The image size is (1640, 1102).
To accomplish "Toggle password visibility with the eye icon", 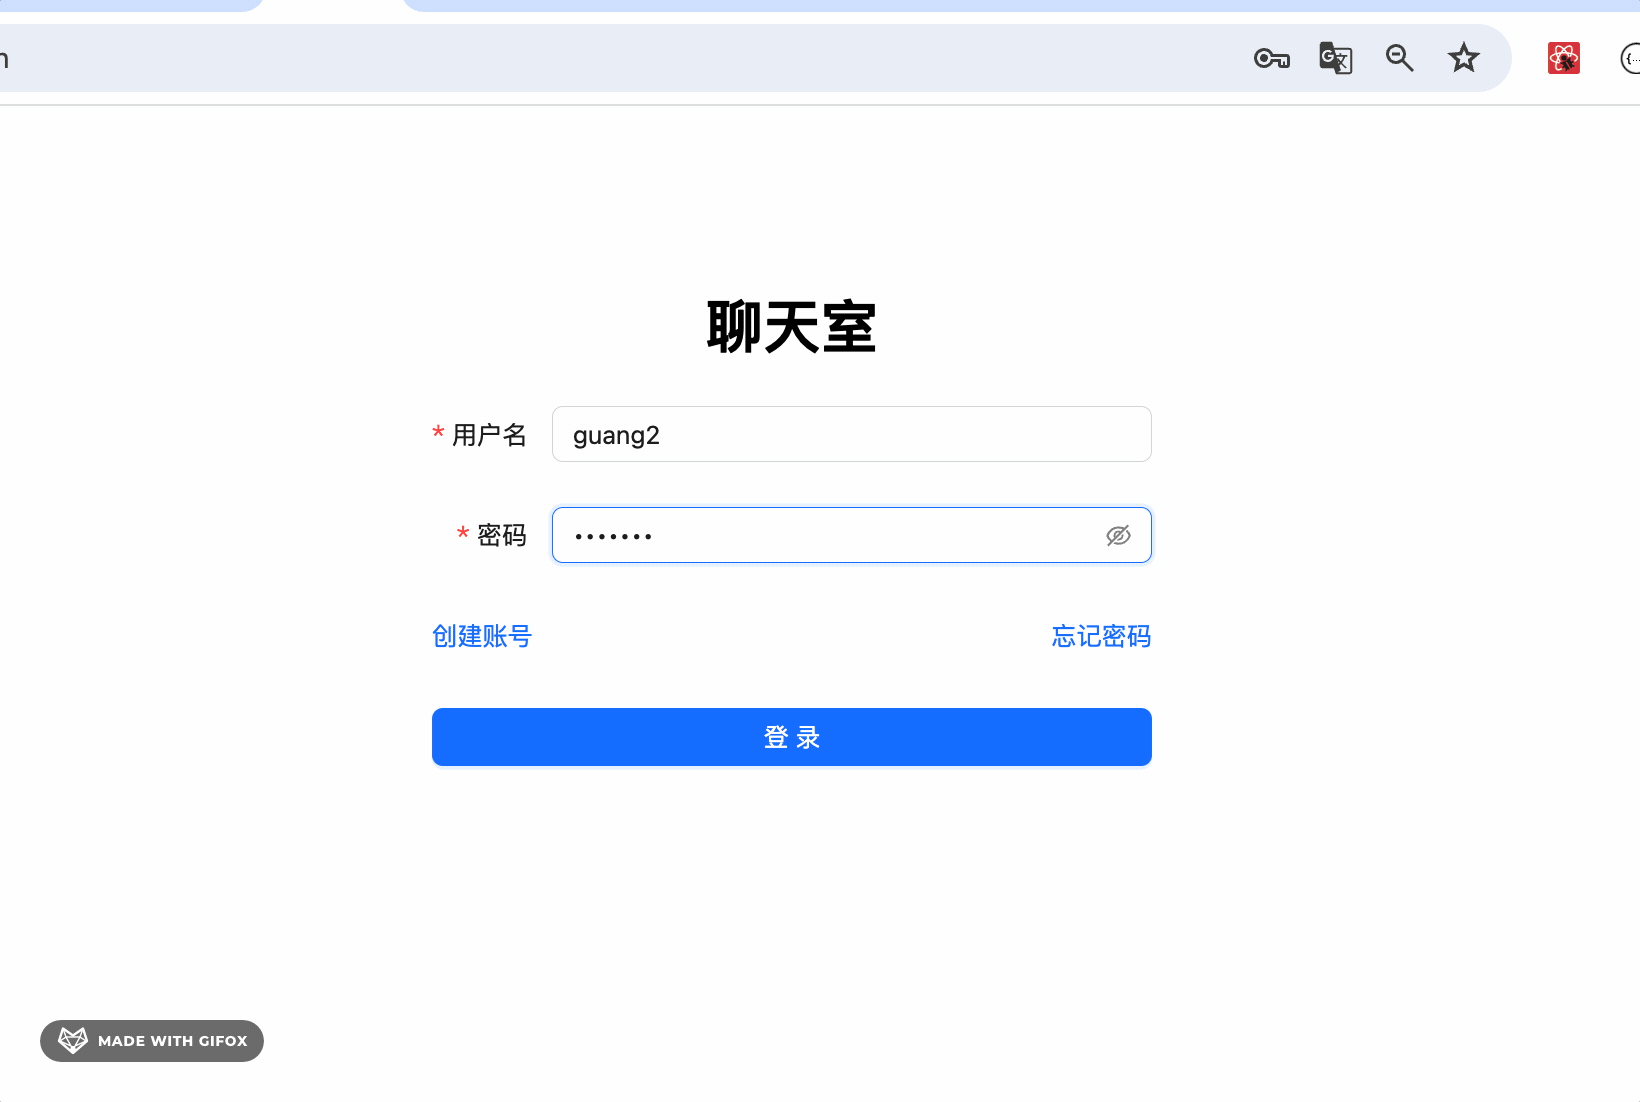I will coord(1118,536).
